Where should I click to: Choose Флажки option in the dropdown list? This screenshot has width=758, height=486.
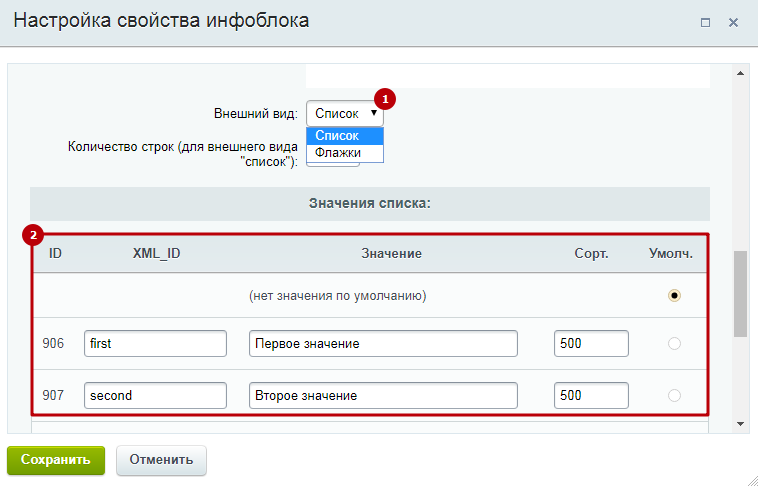click(x=345, y=153)
